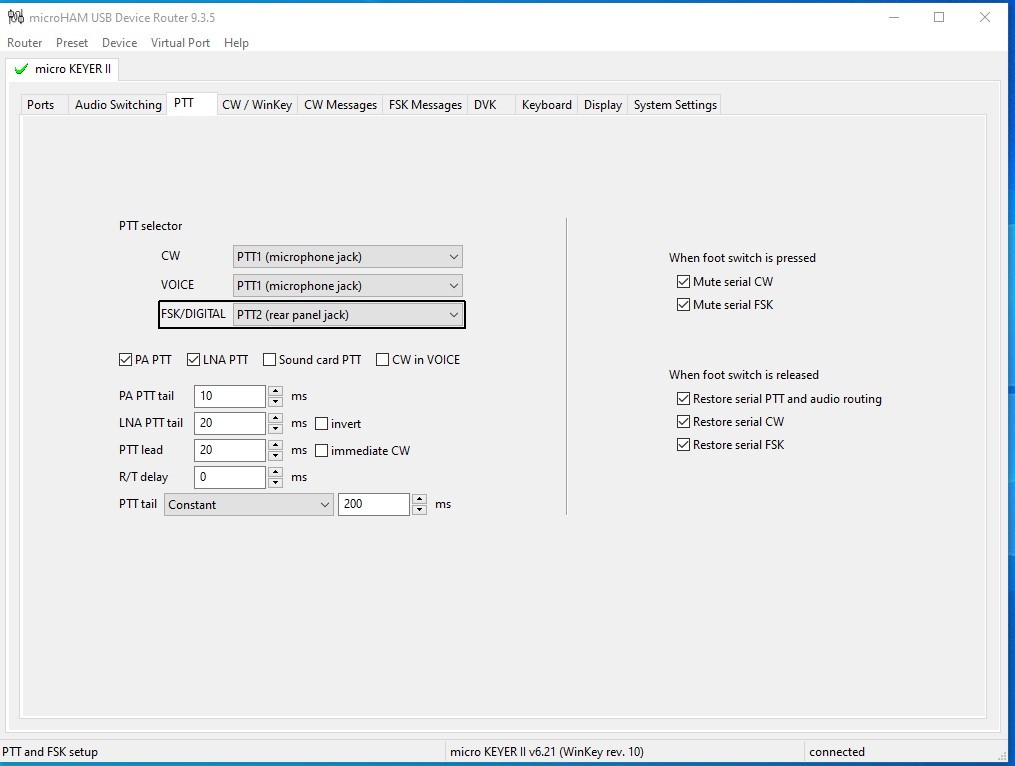The height and width of the screenshot is (766, 1015).
Task: Decrease R/T delay with down arrow
Action: coord(276,482)
